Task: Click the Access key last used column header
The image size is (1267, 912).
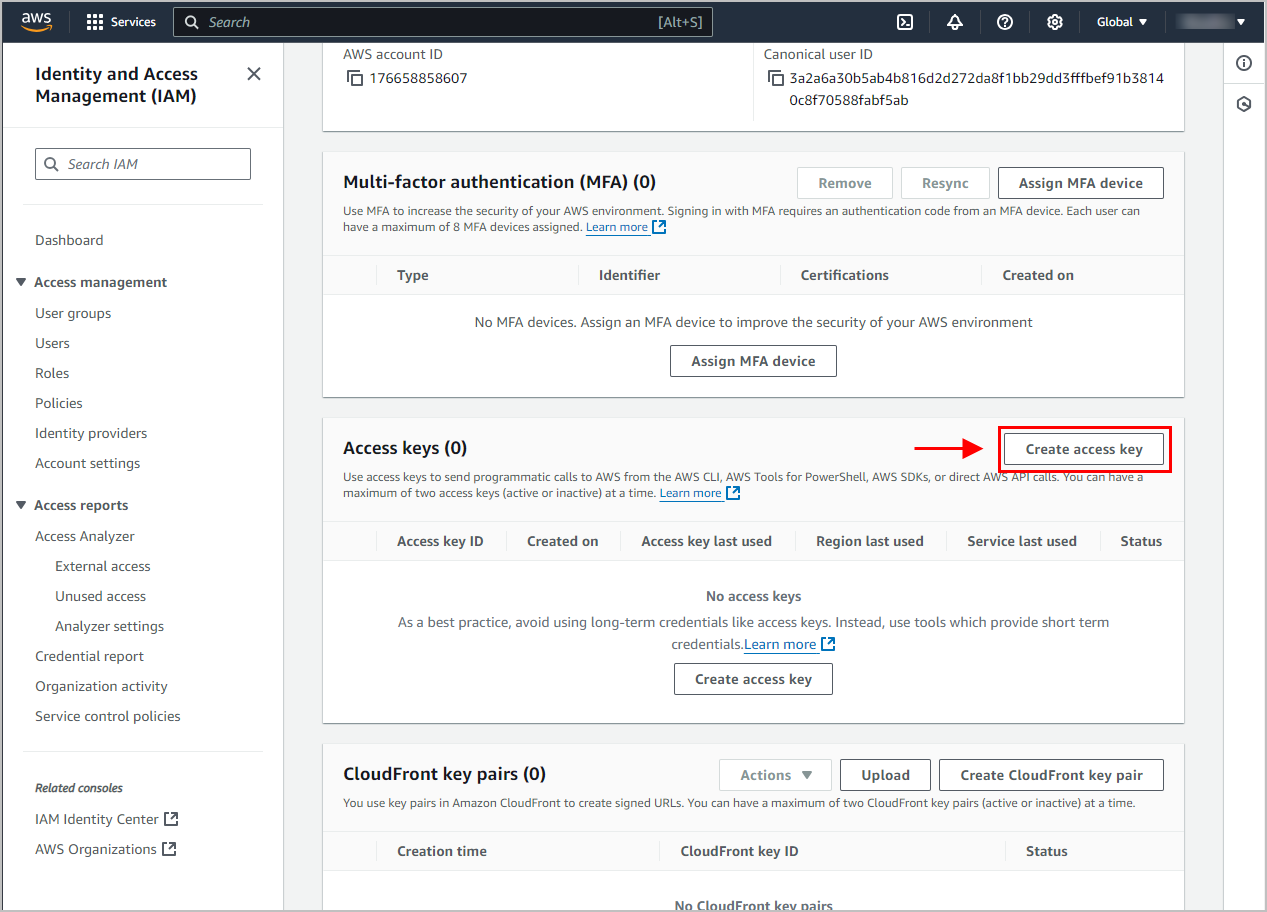Action: [x=706, y=541]
